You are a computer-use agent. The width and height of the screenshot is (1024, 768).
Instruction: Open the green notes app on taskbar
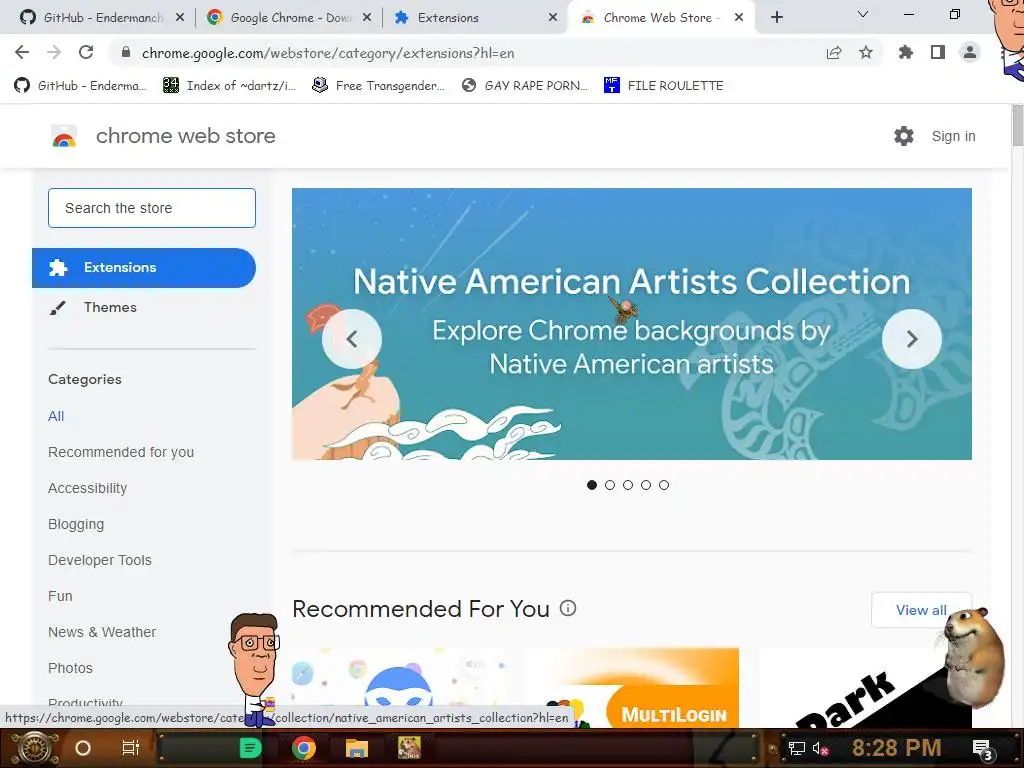[250, 748]
